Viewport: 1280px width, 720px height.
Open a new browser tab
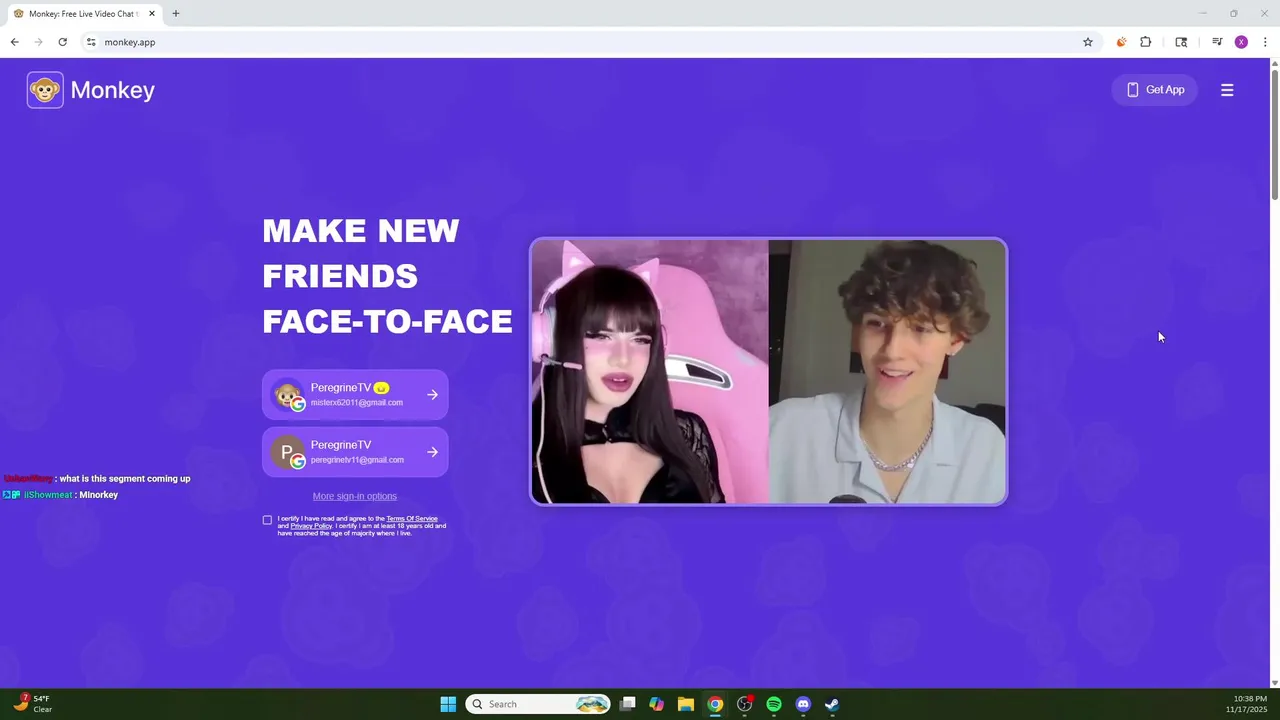(176, 14)
